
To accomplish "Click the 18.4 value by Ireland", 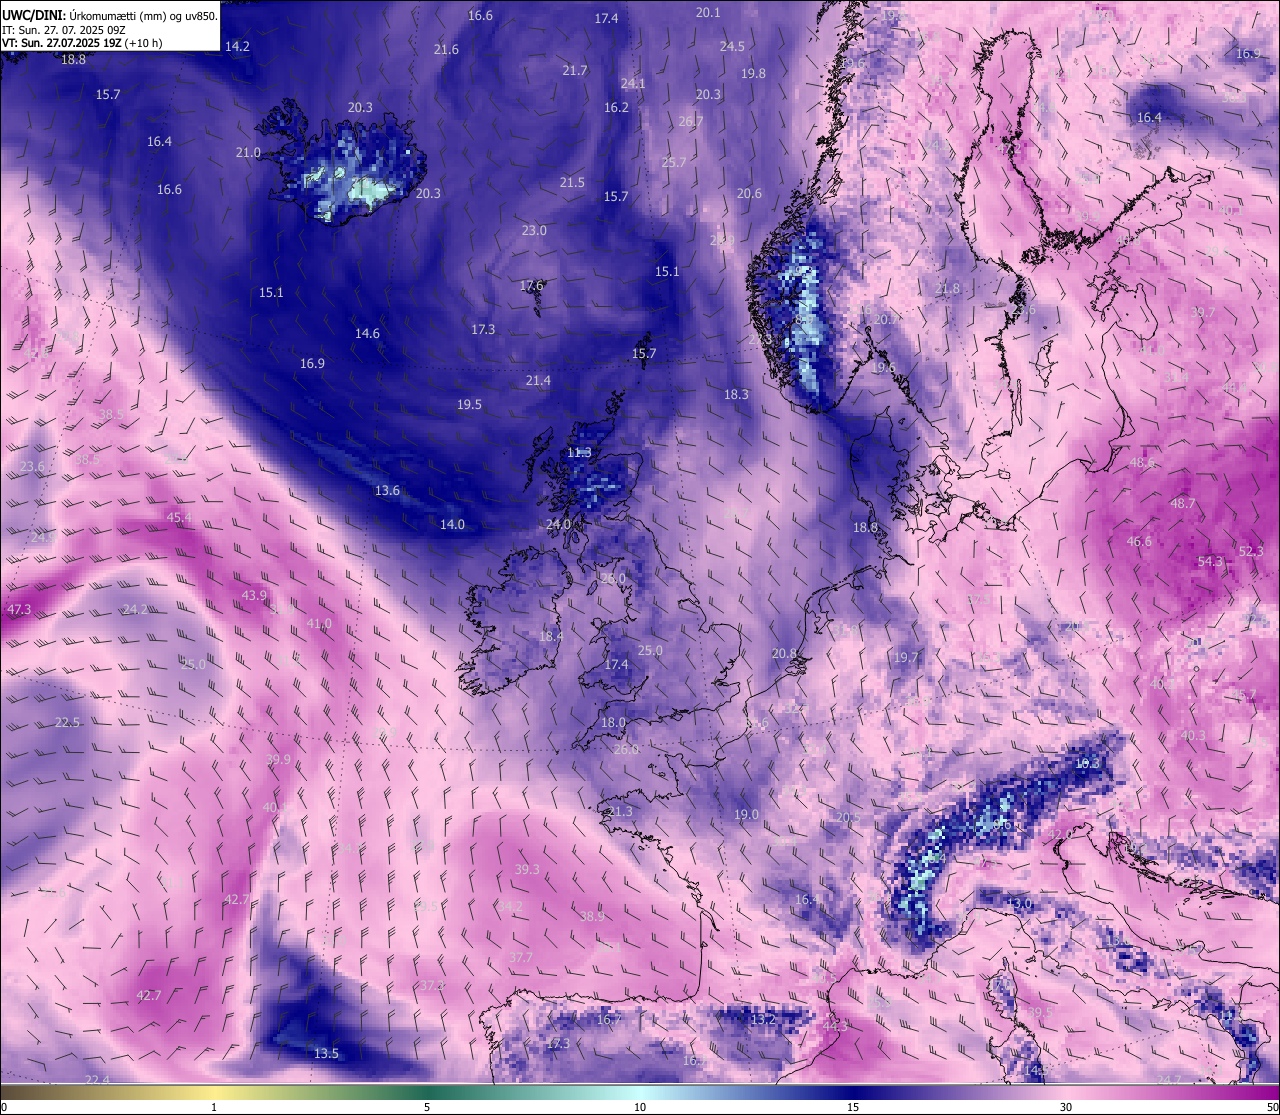I will click(x=551, y=636).
